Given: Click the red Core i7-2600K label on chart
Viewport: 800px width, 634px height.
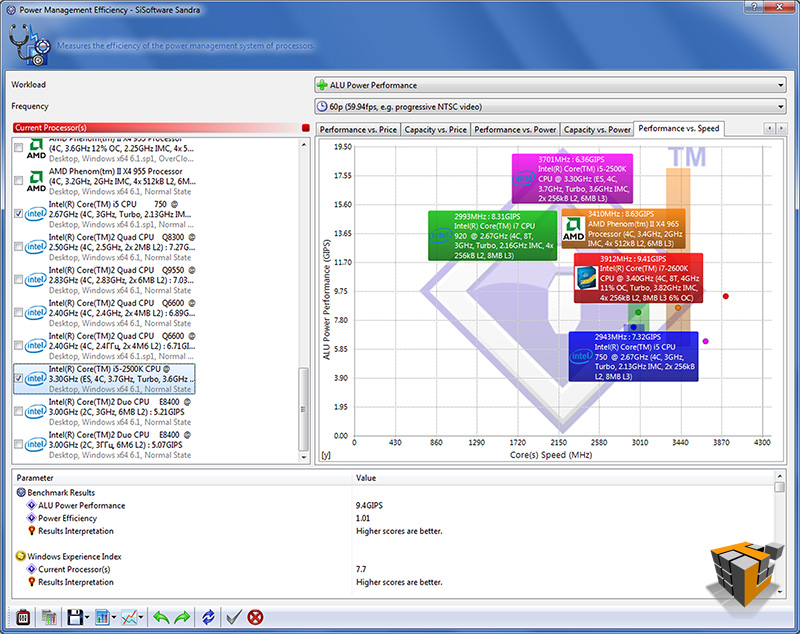Looking at the screenshot, I should 638,278.
